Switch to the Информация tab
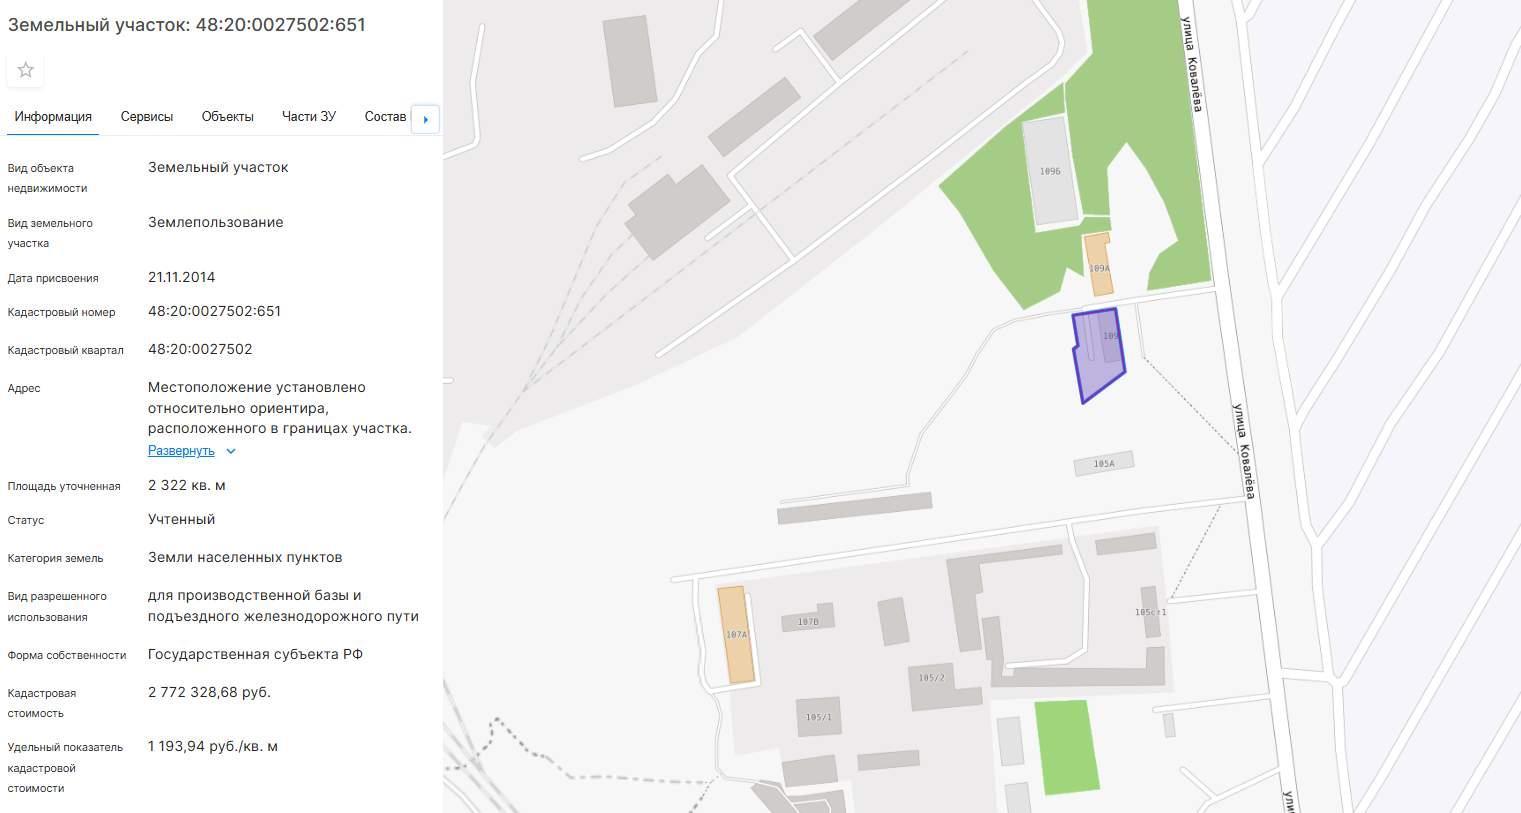This screenshot has width=1521, height=813. coord(53,117)
